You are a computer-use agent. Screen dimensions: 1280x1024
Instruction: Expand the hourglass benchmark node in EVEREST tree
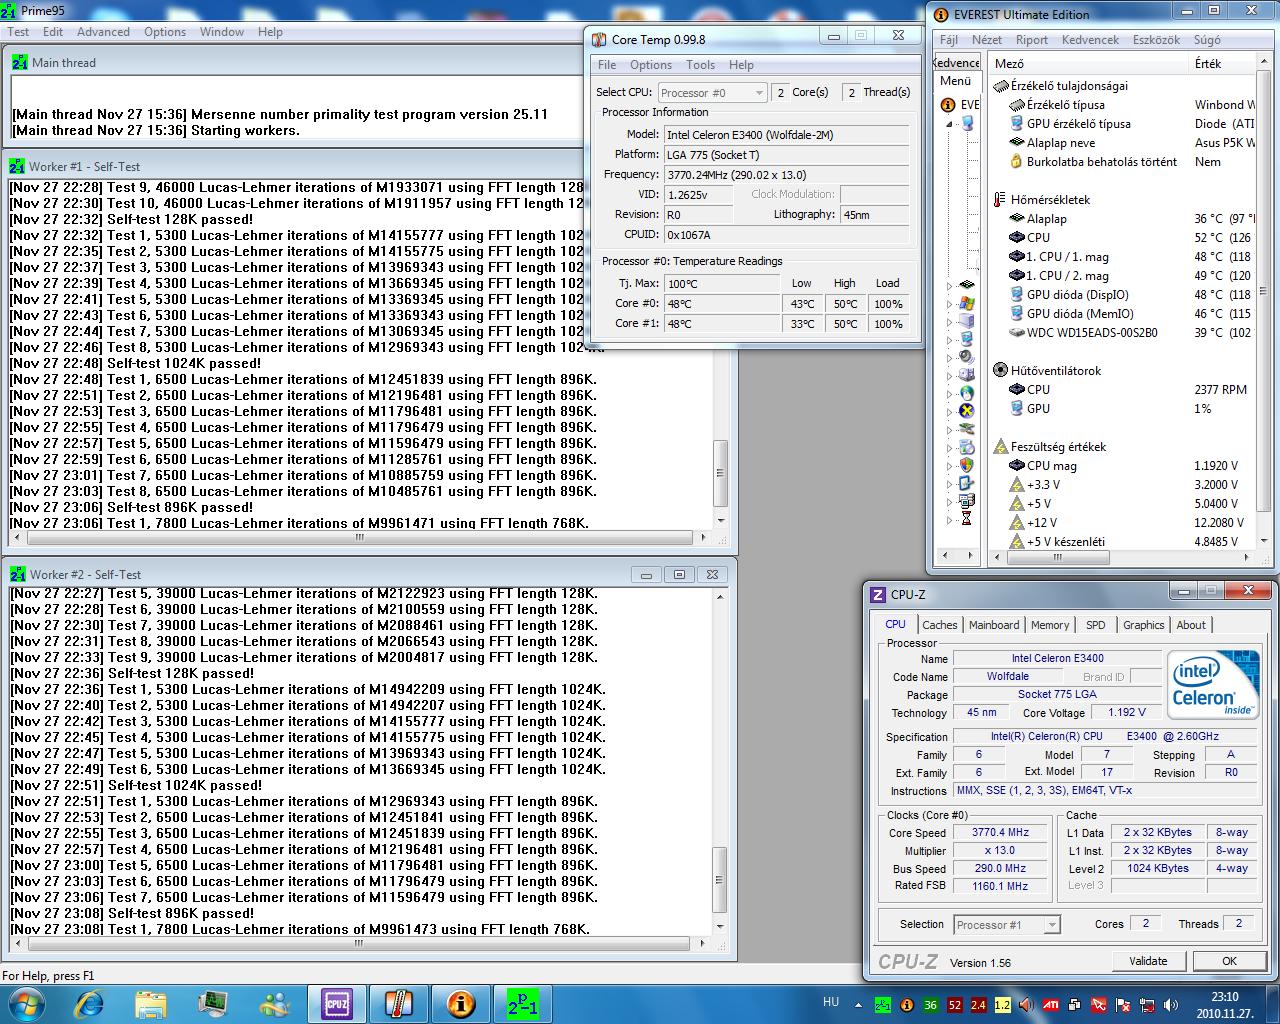[949, 518]
